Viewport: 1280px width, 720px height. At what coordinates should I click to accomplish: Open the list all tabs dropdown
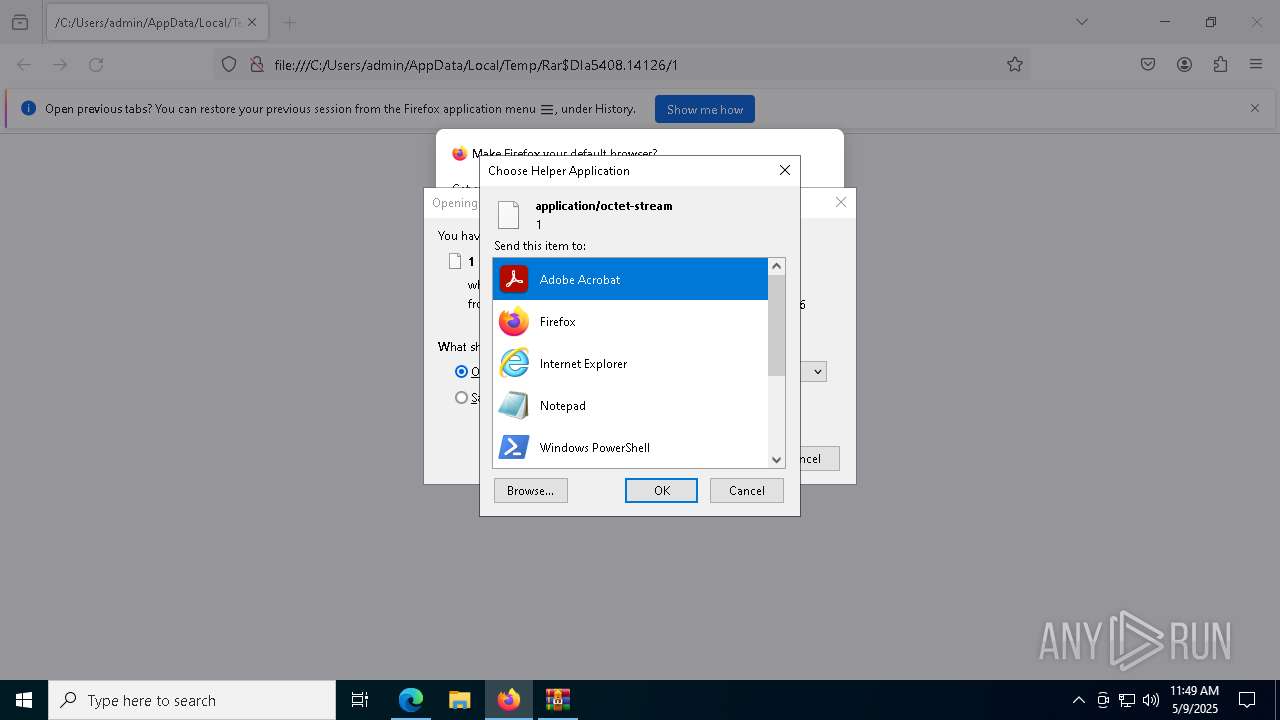click(1081, 22)
